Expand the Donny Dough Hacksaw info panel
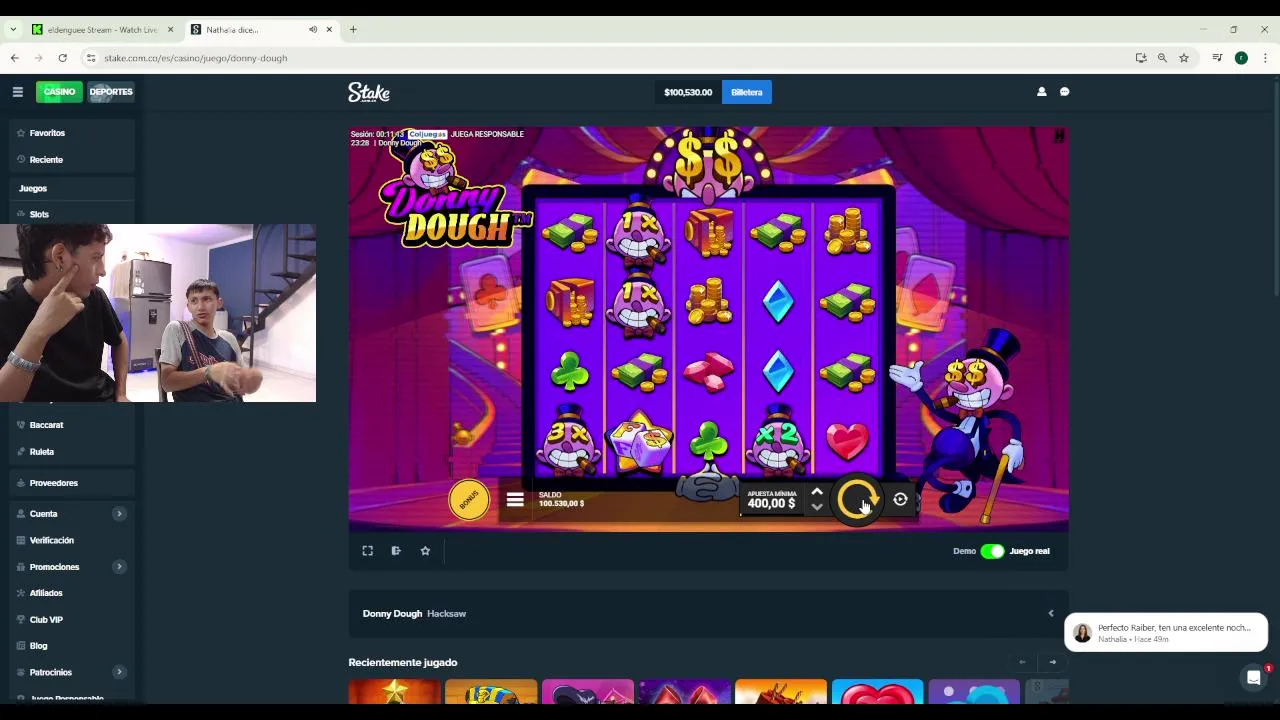The image size is (1280, 720). coord(1050,614)
